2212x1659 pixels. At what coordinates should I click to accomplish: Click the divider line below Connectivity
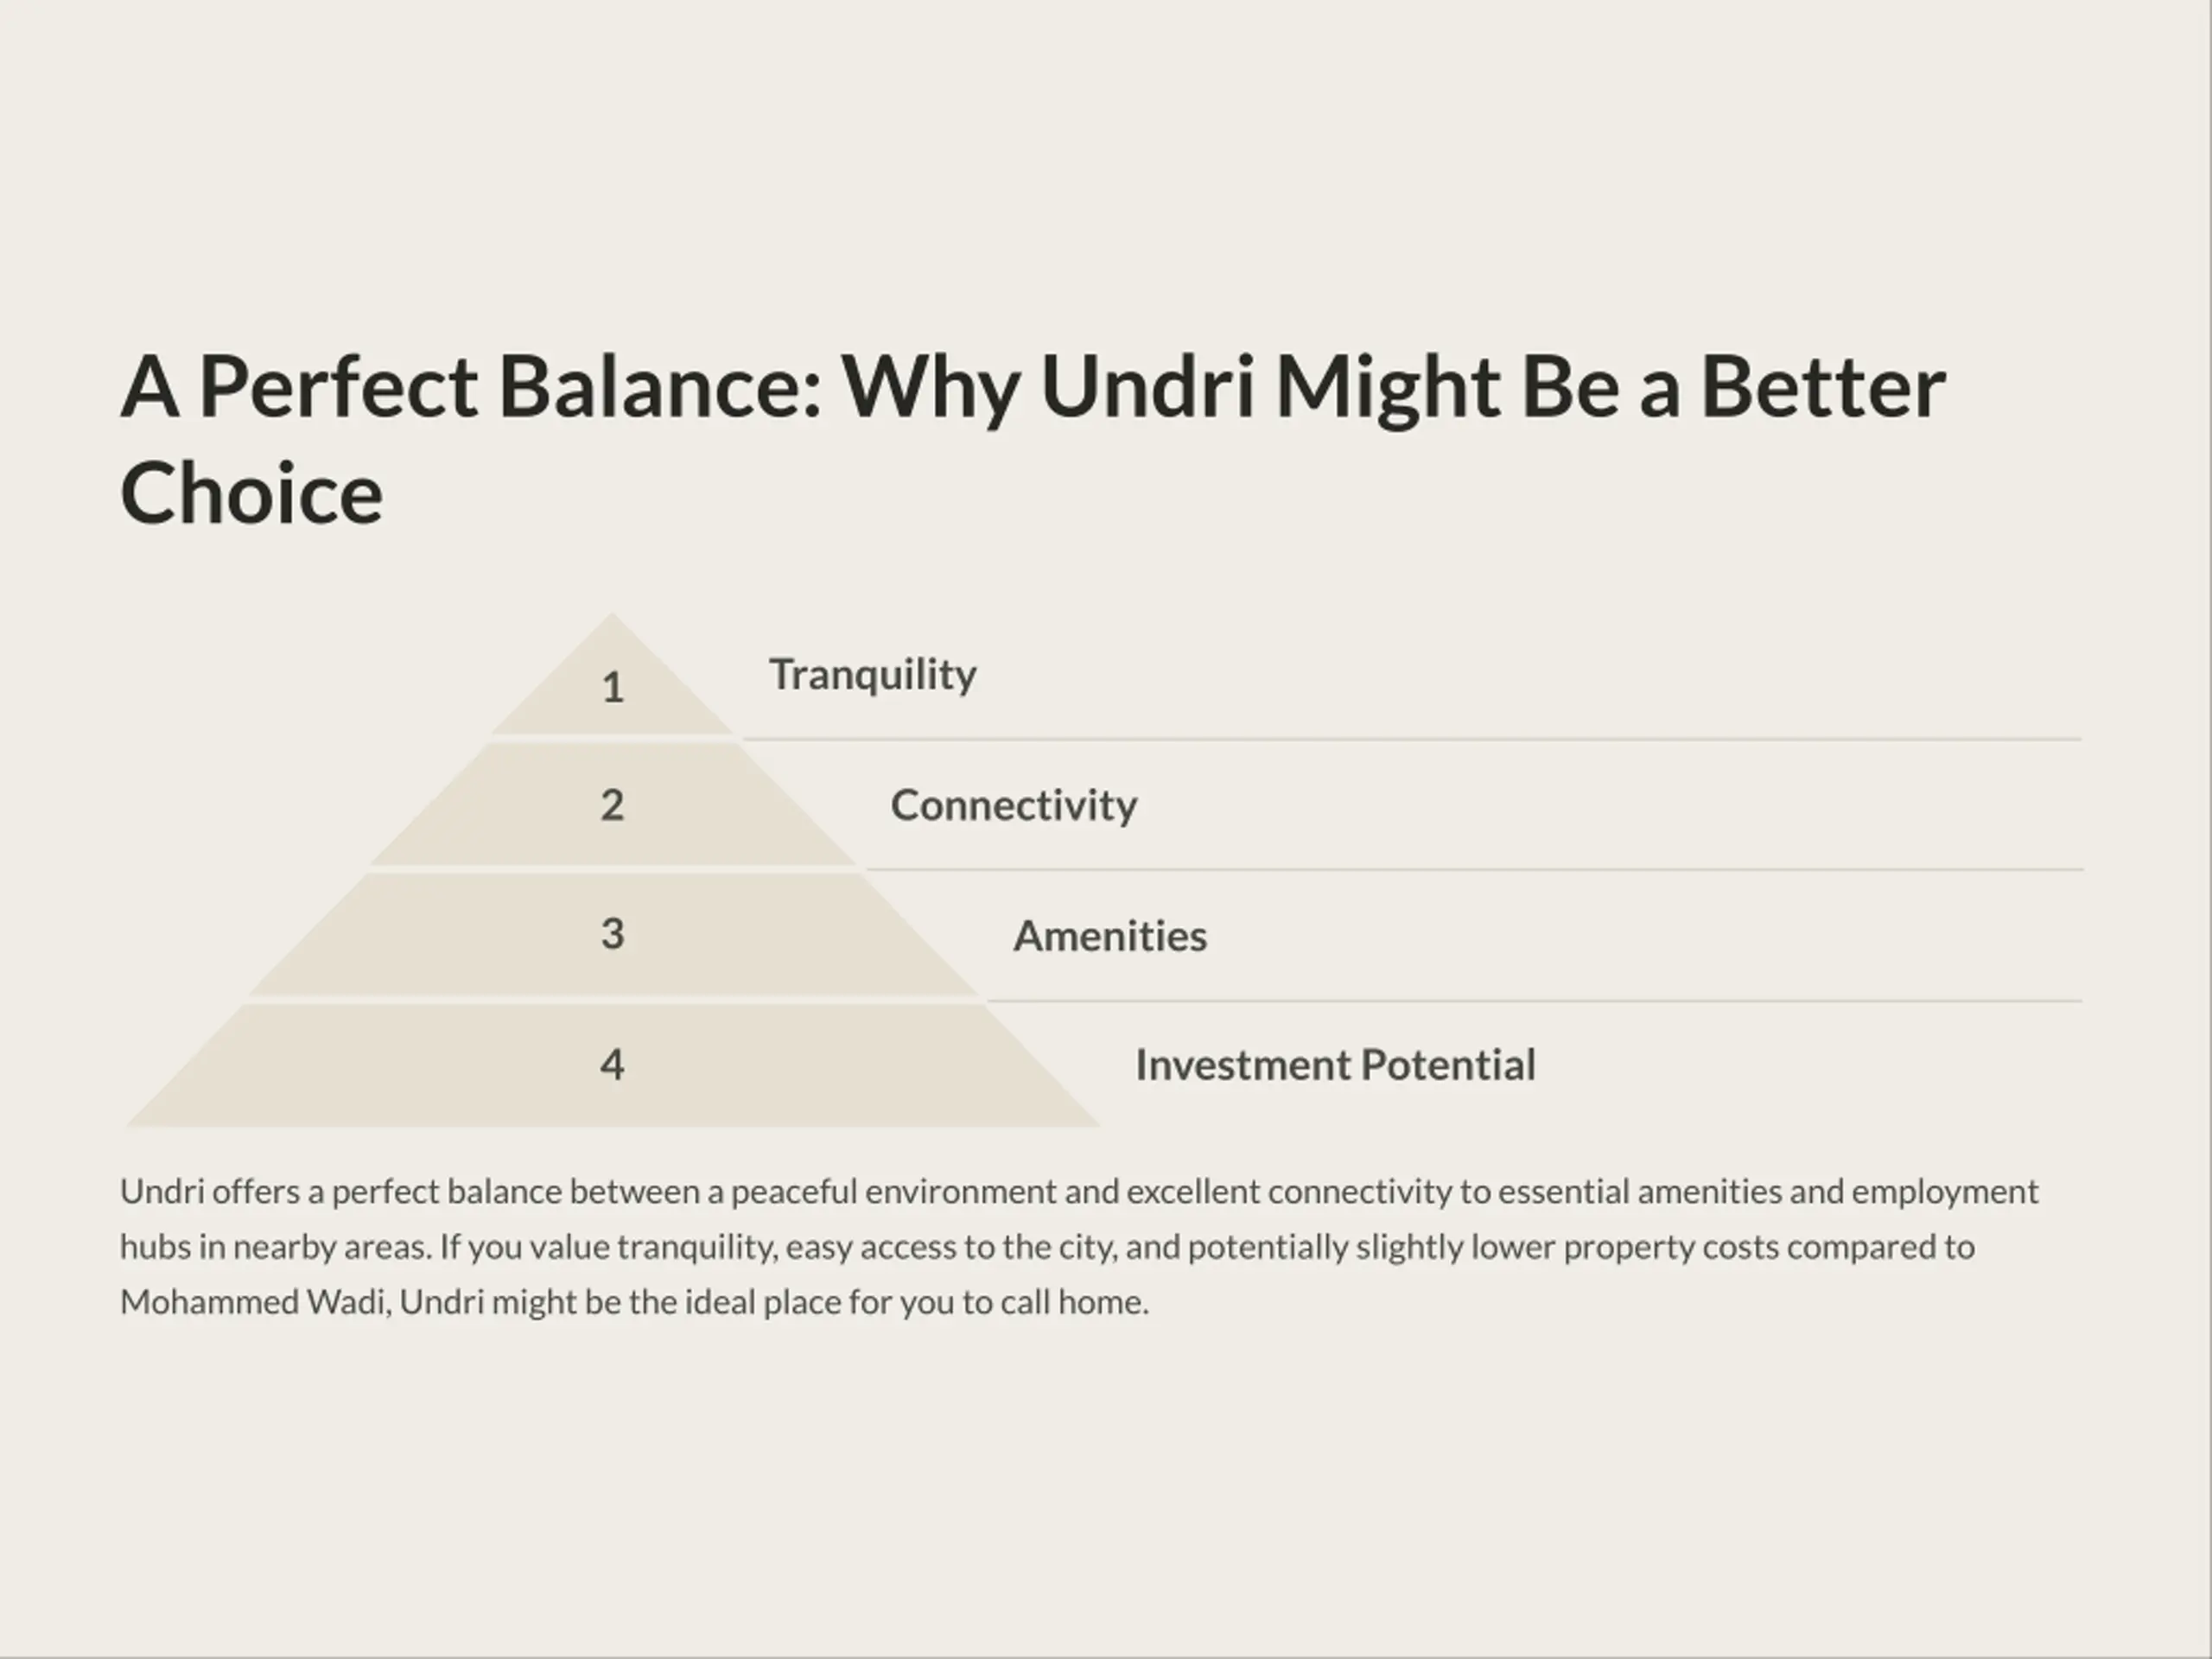tap(1474, 870)
